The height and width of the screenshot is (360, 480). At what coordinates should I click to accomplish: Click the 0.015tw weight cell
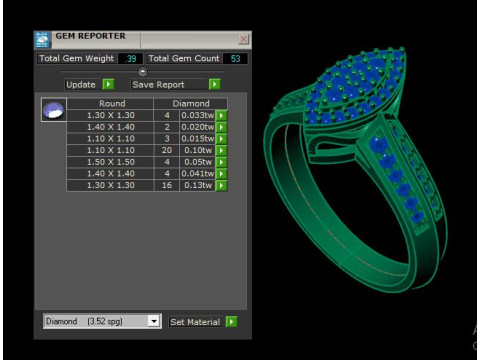[x=198, y=139]
